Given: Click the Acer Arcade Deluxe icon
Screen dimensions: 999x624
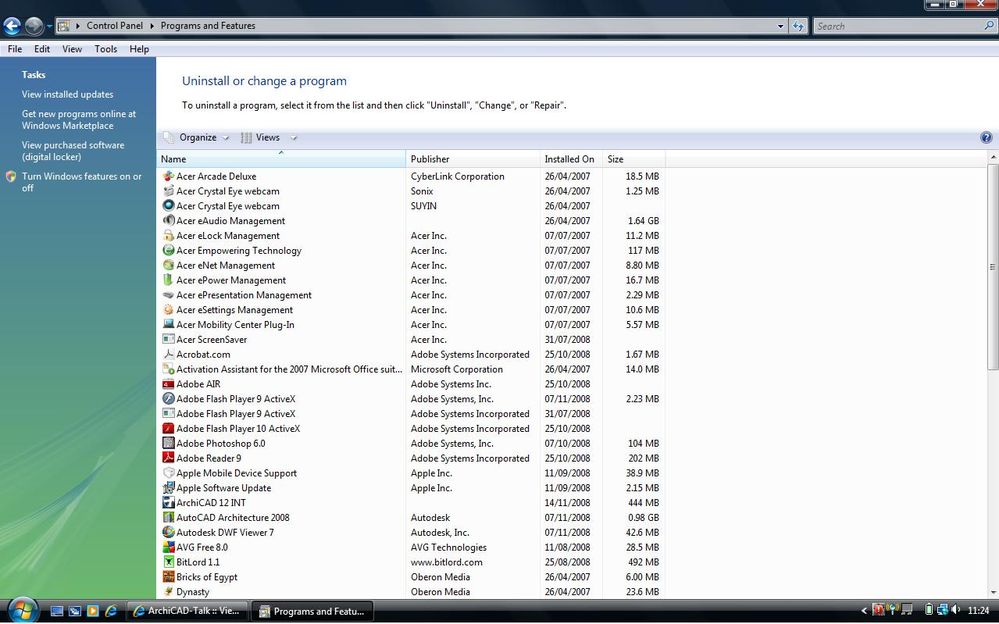Looking at the screenshot, I should pos(169,176).
